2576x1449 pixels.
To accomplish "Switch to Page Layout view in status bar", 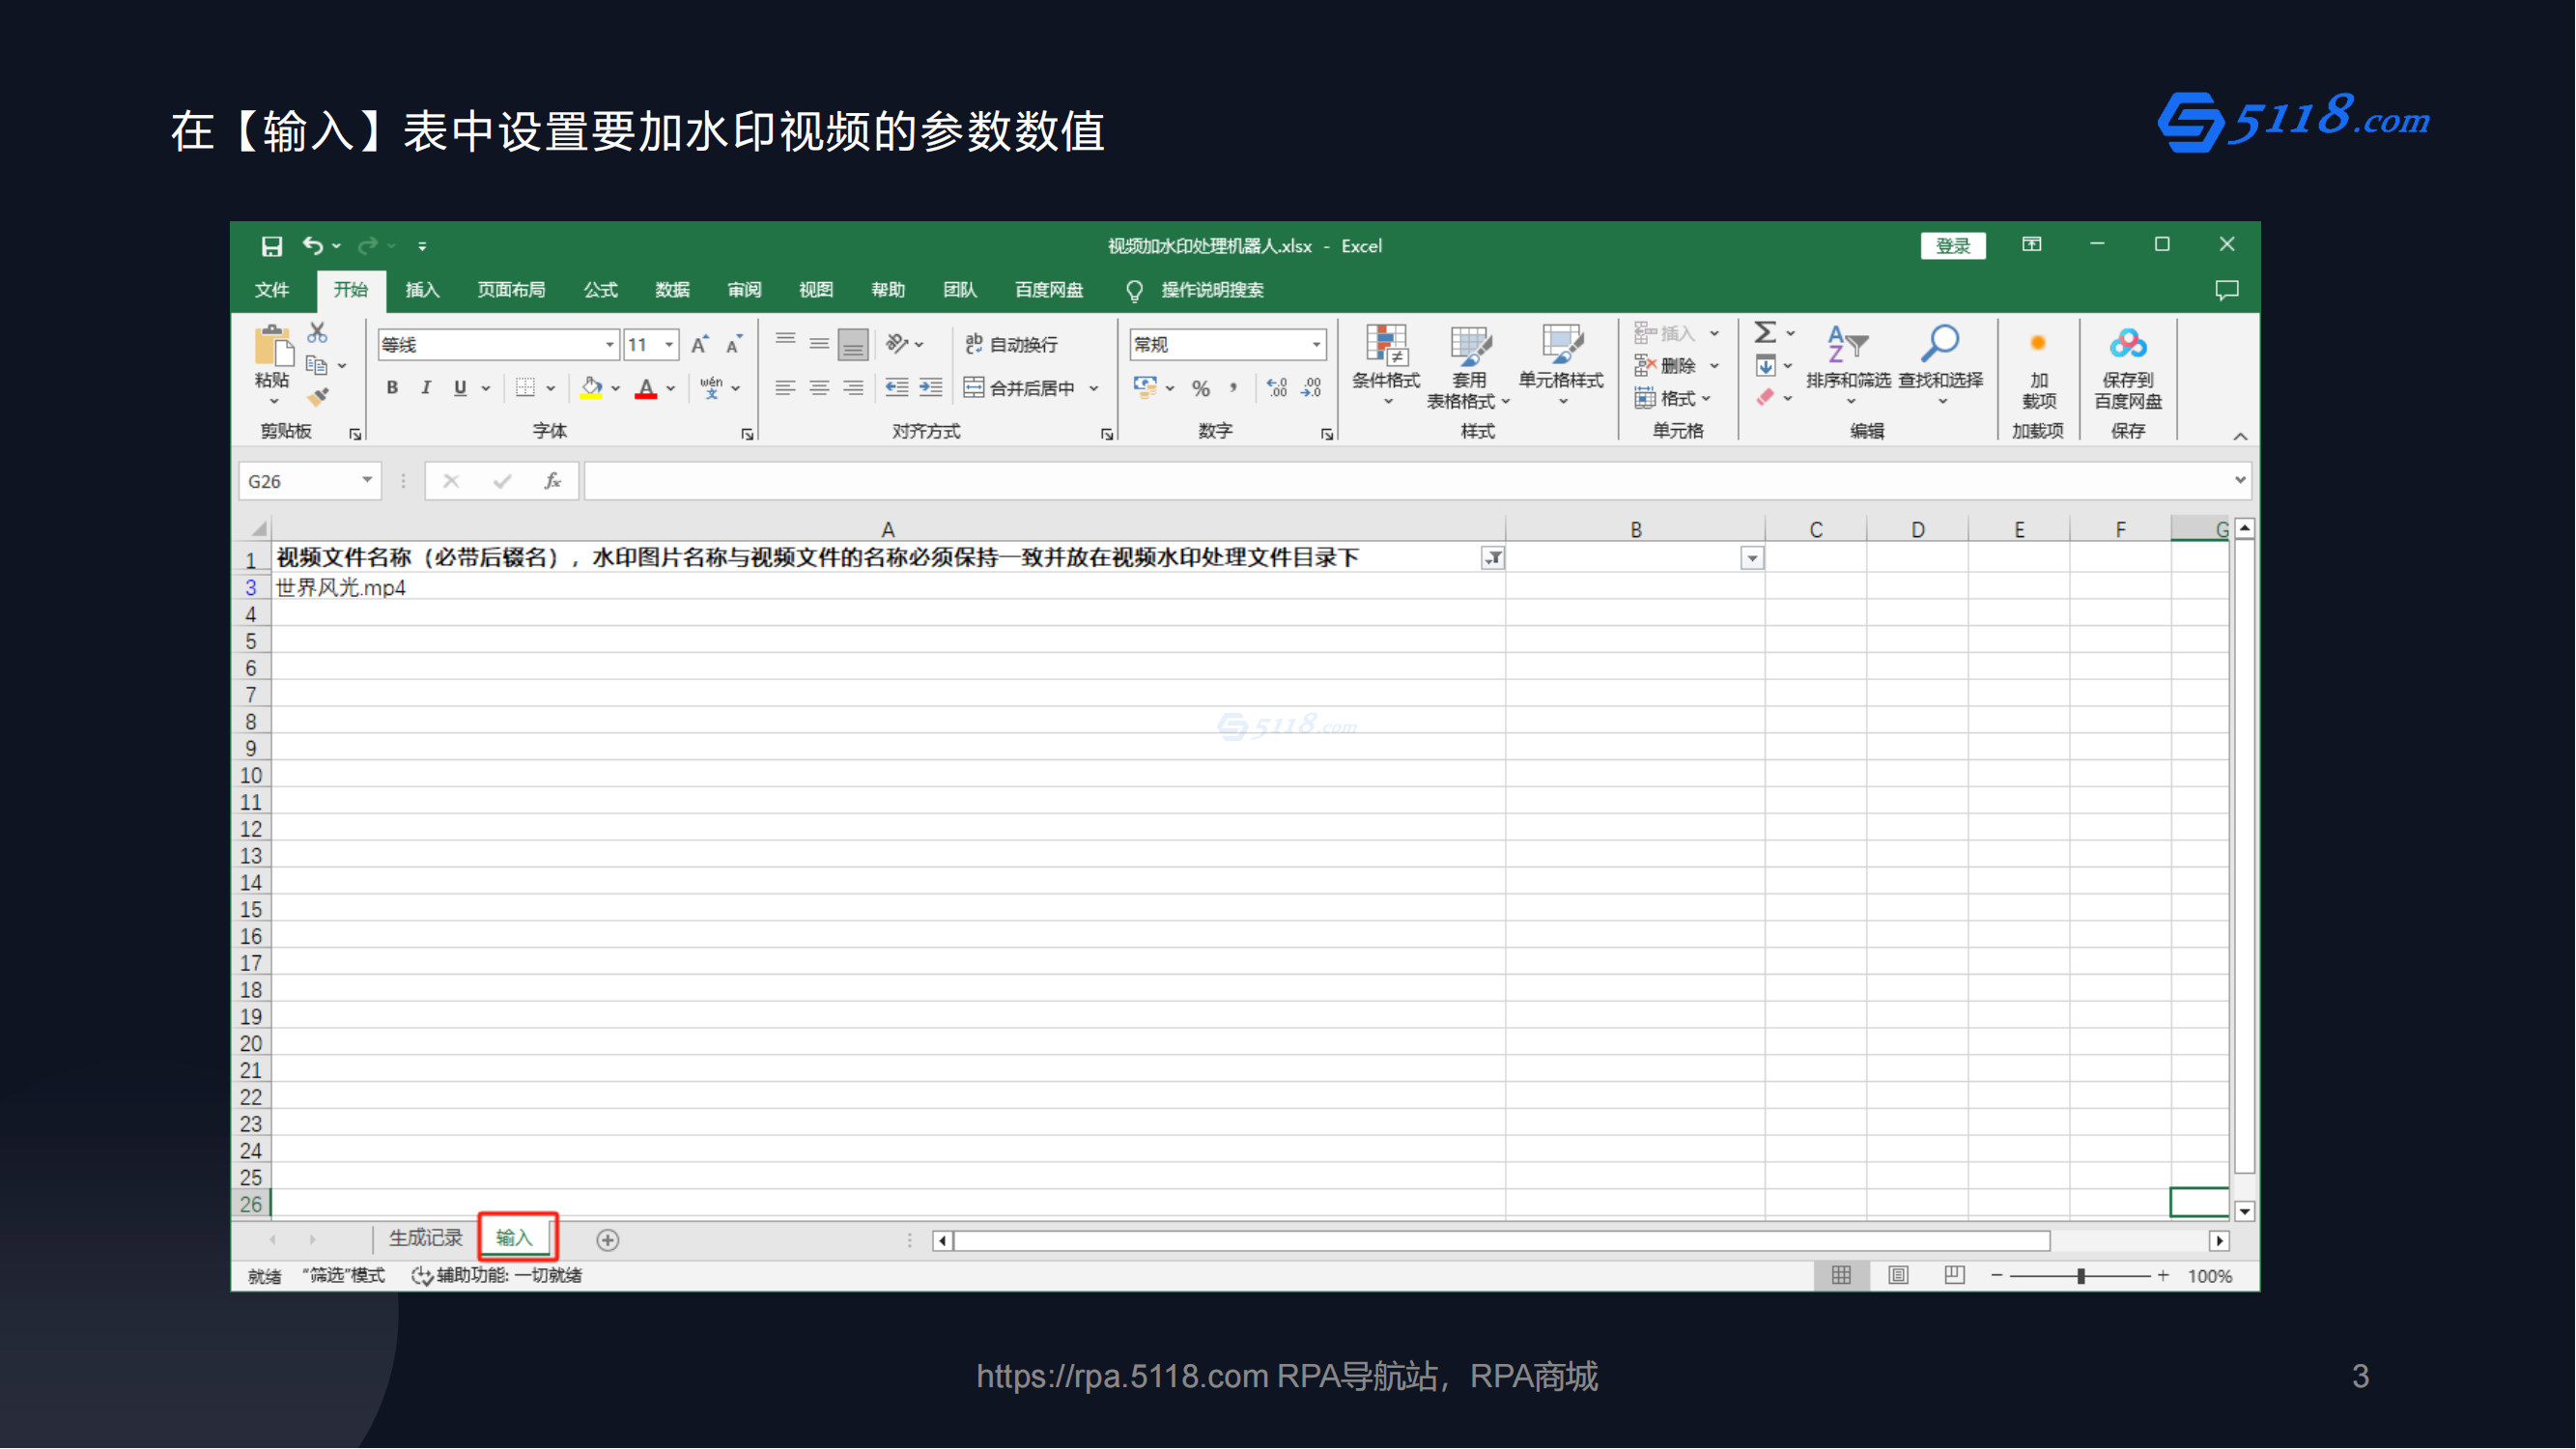I will (1898, 1277).
